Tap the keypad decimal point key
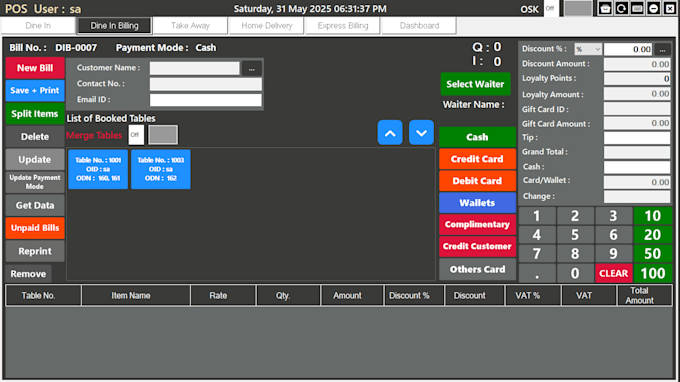 [x=537, y=273]
